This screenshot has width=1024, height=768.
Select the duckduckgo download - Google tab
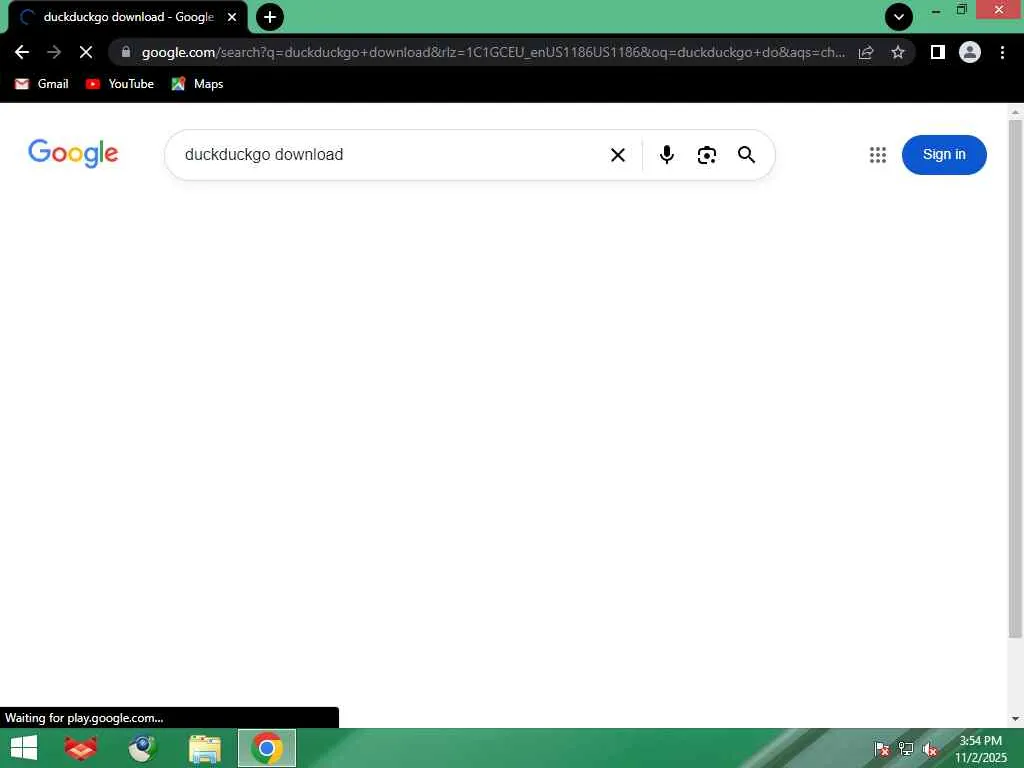(128, 17)
